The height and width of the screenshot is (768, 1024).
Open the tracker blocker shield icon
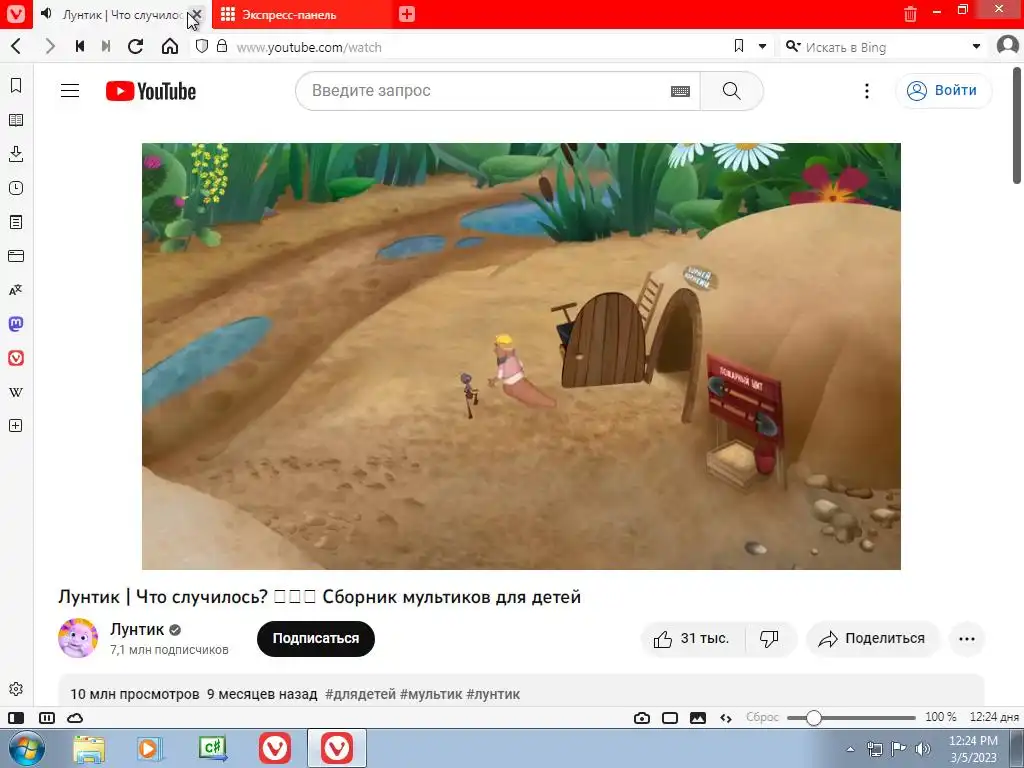pos(202,46)
